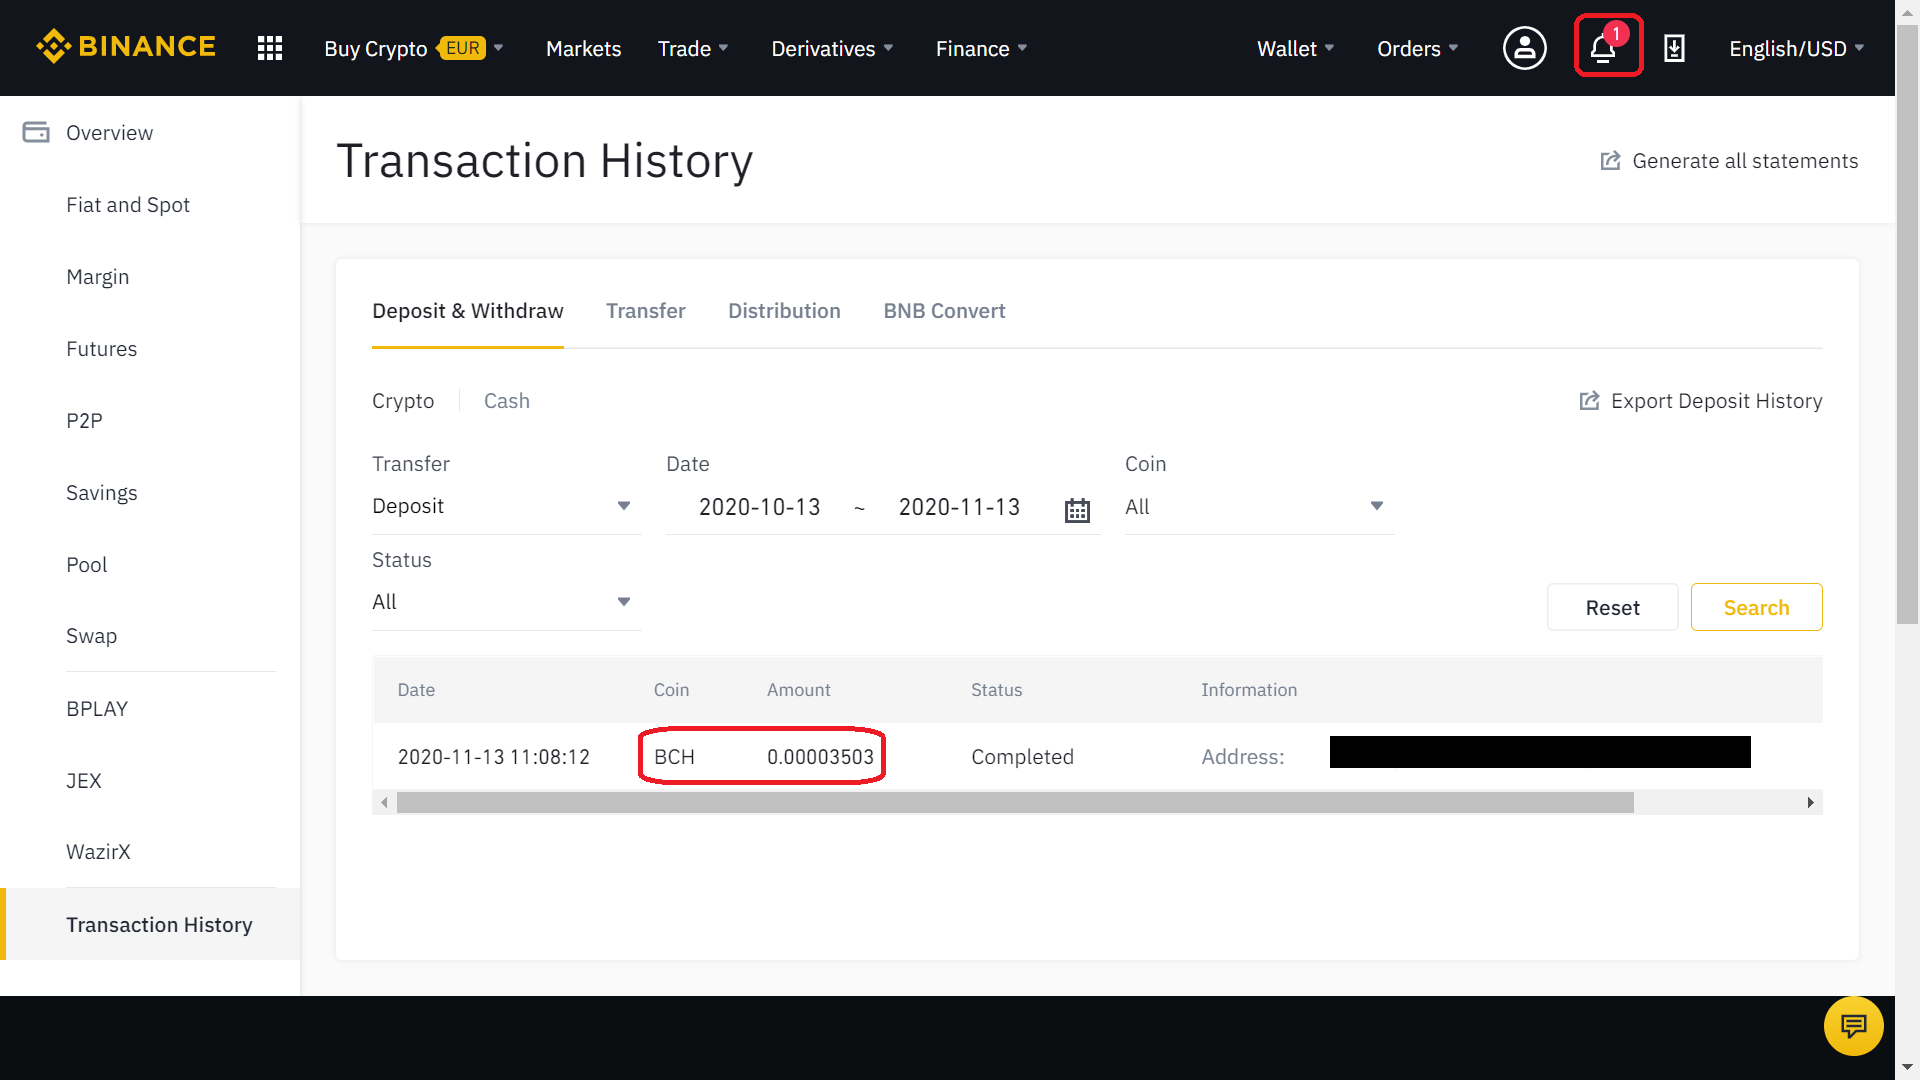Expand the Finance dropdown menu
The image size is (1920, 1080).
981,48
